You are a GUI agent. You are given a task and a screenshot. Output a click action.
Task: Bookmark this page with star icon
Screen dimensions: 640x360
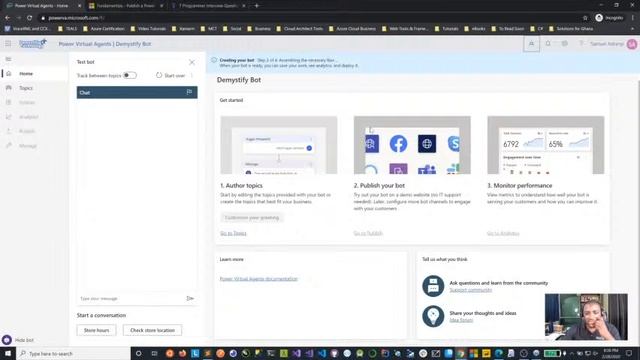585,18
